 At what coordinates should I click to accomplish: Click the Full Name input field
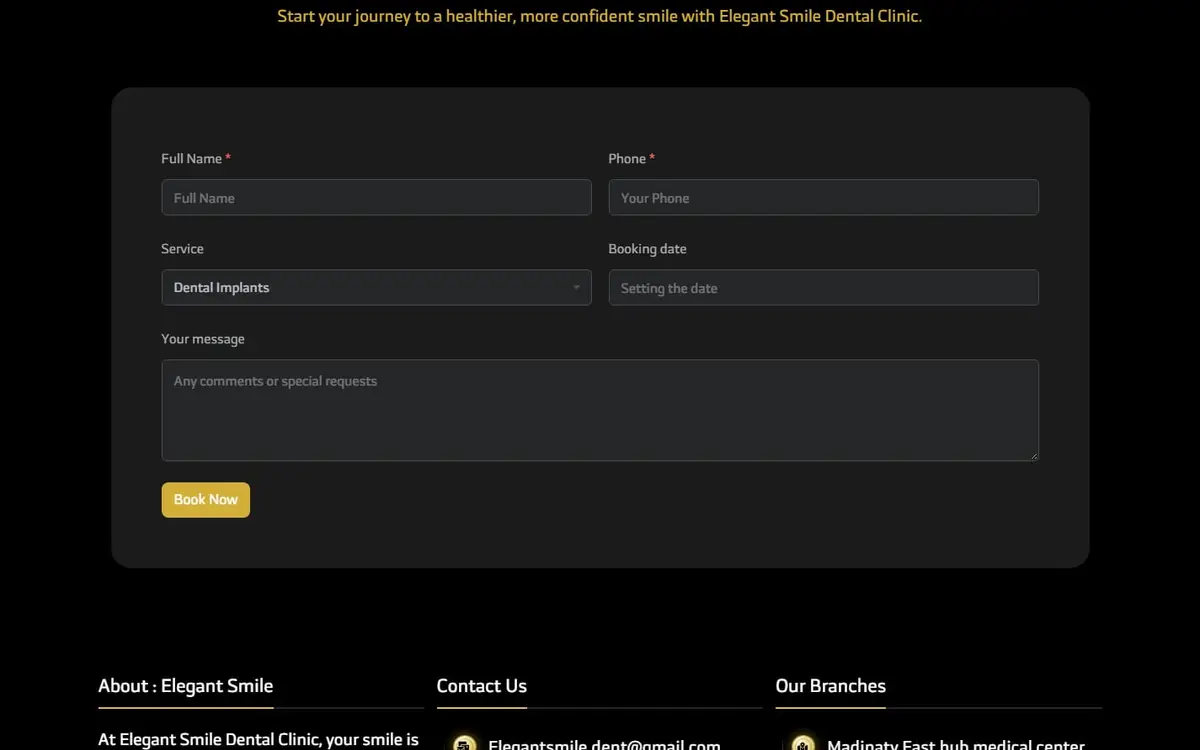376,197
